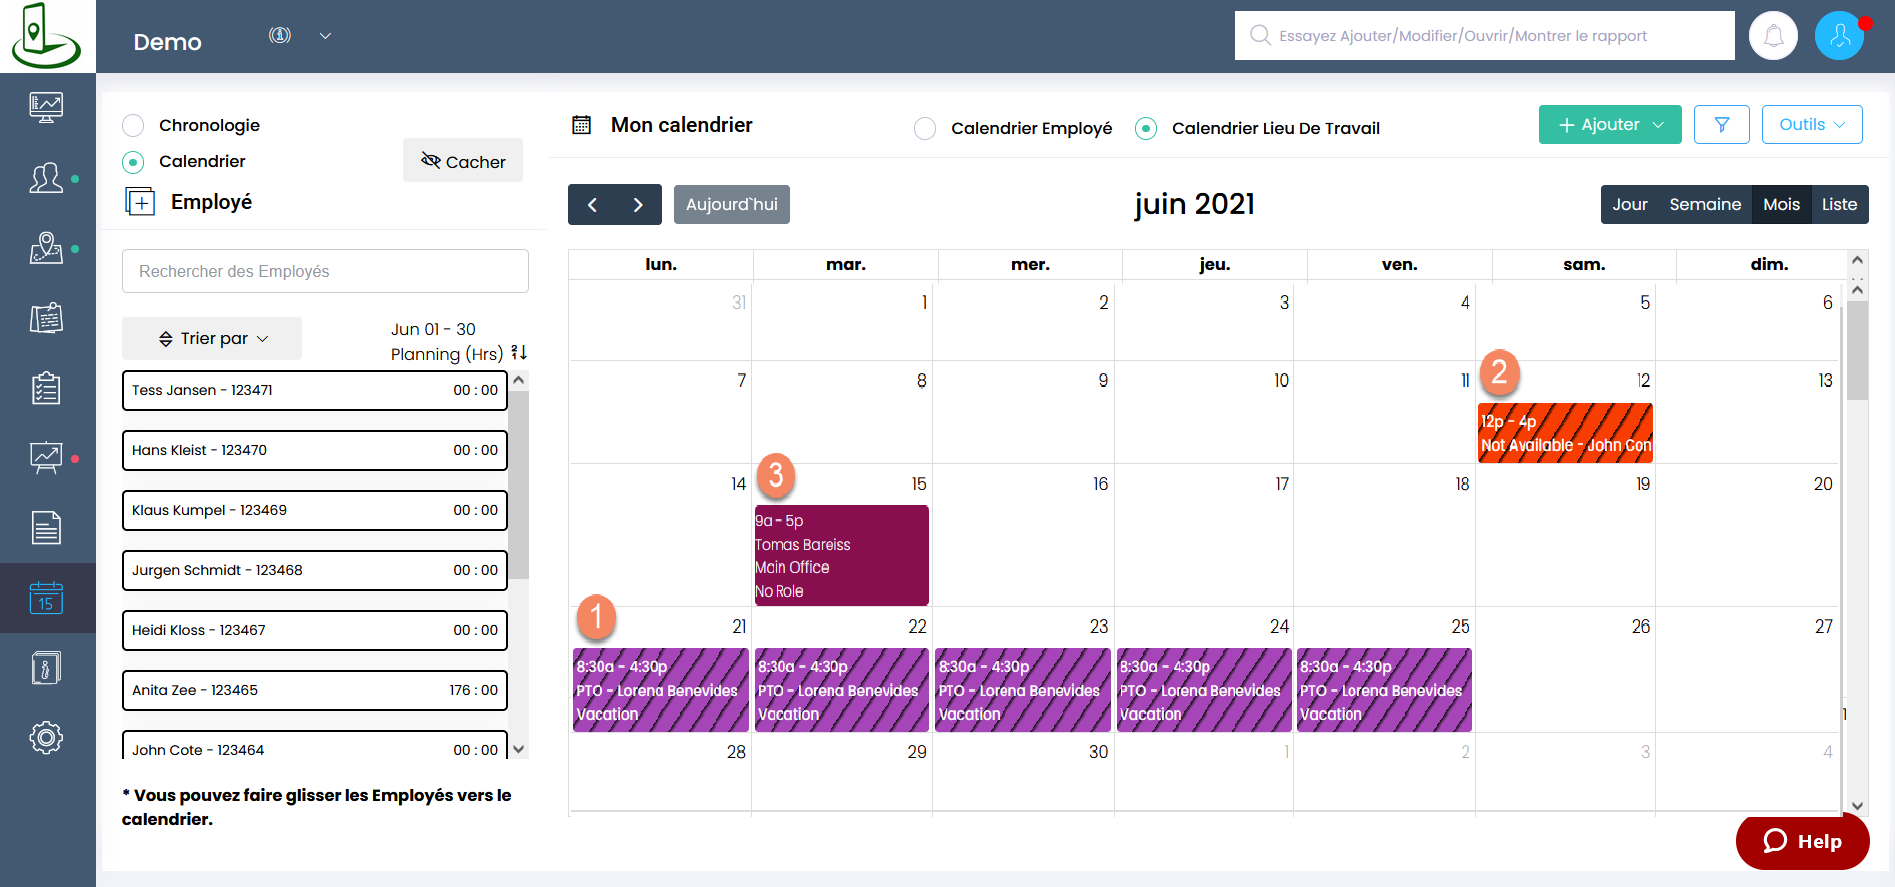Viewport: 1895px width, 887px height.
Task: Open the Outils dropdown menu
Action: (x=1811, y=125)
